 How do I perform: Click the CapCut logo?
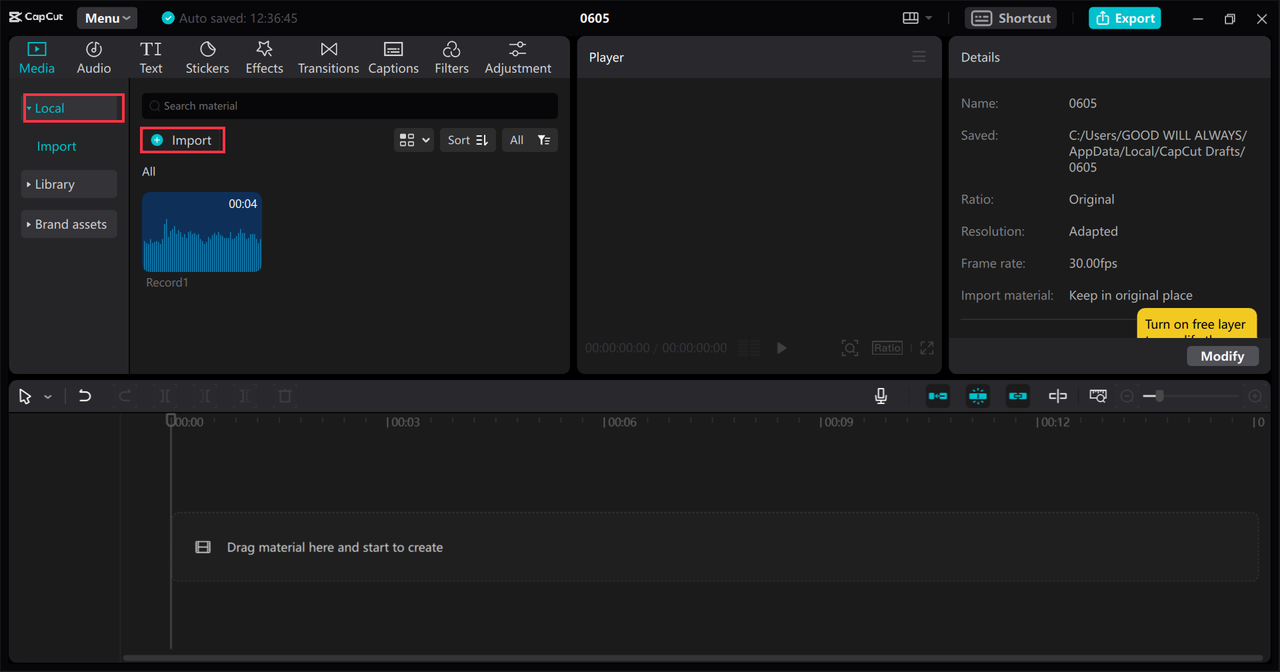click(36, 17)
